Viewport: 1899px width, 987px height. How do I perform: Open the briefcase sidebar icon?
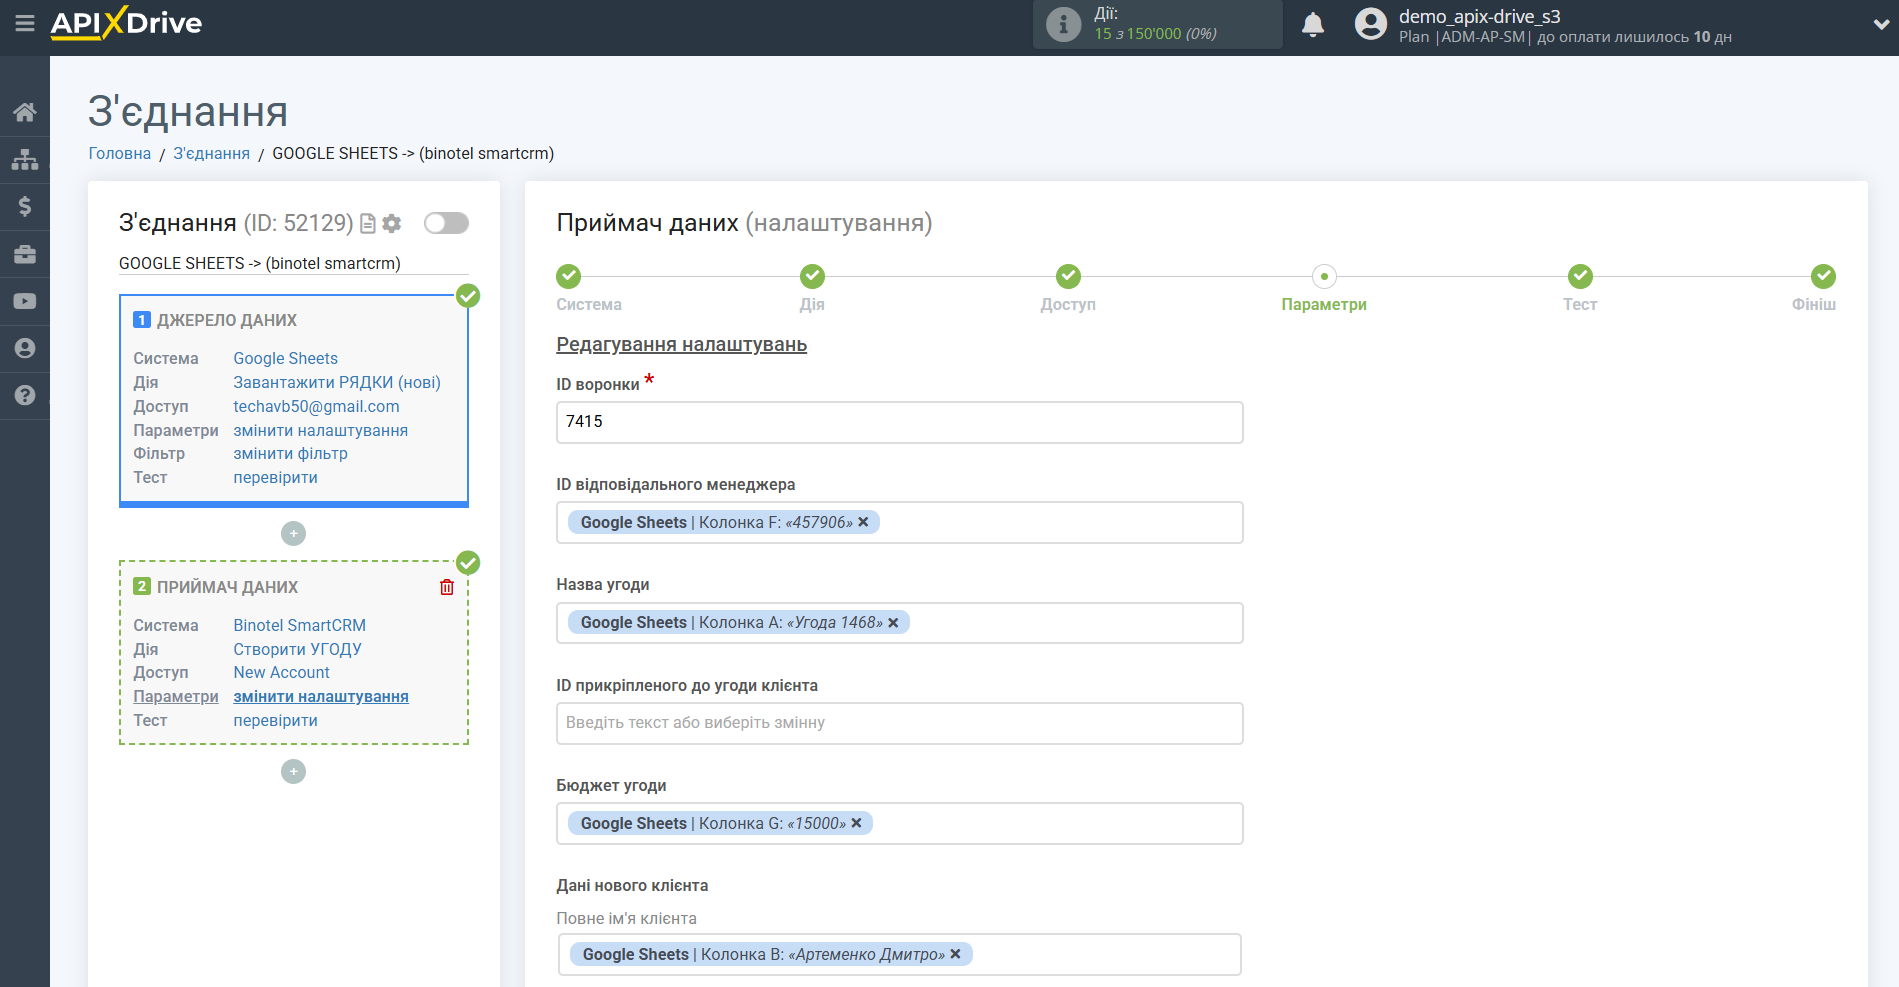click(25, 254)
